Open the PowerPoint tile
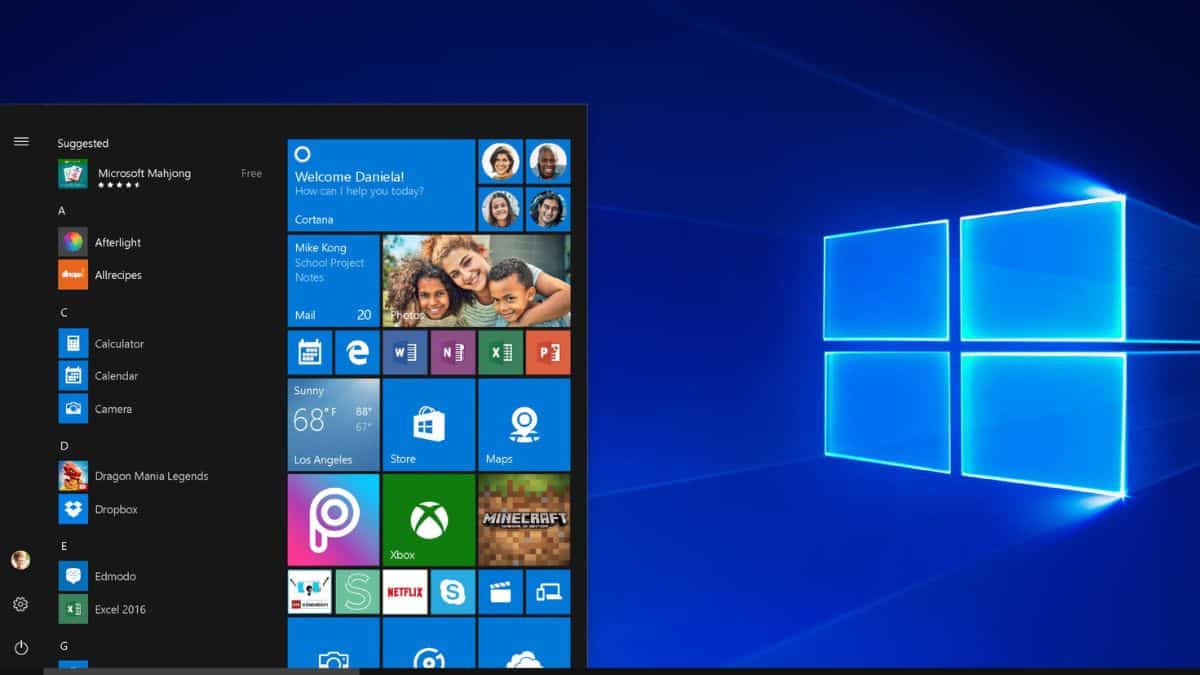 (x=548, y=352)
